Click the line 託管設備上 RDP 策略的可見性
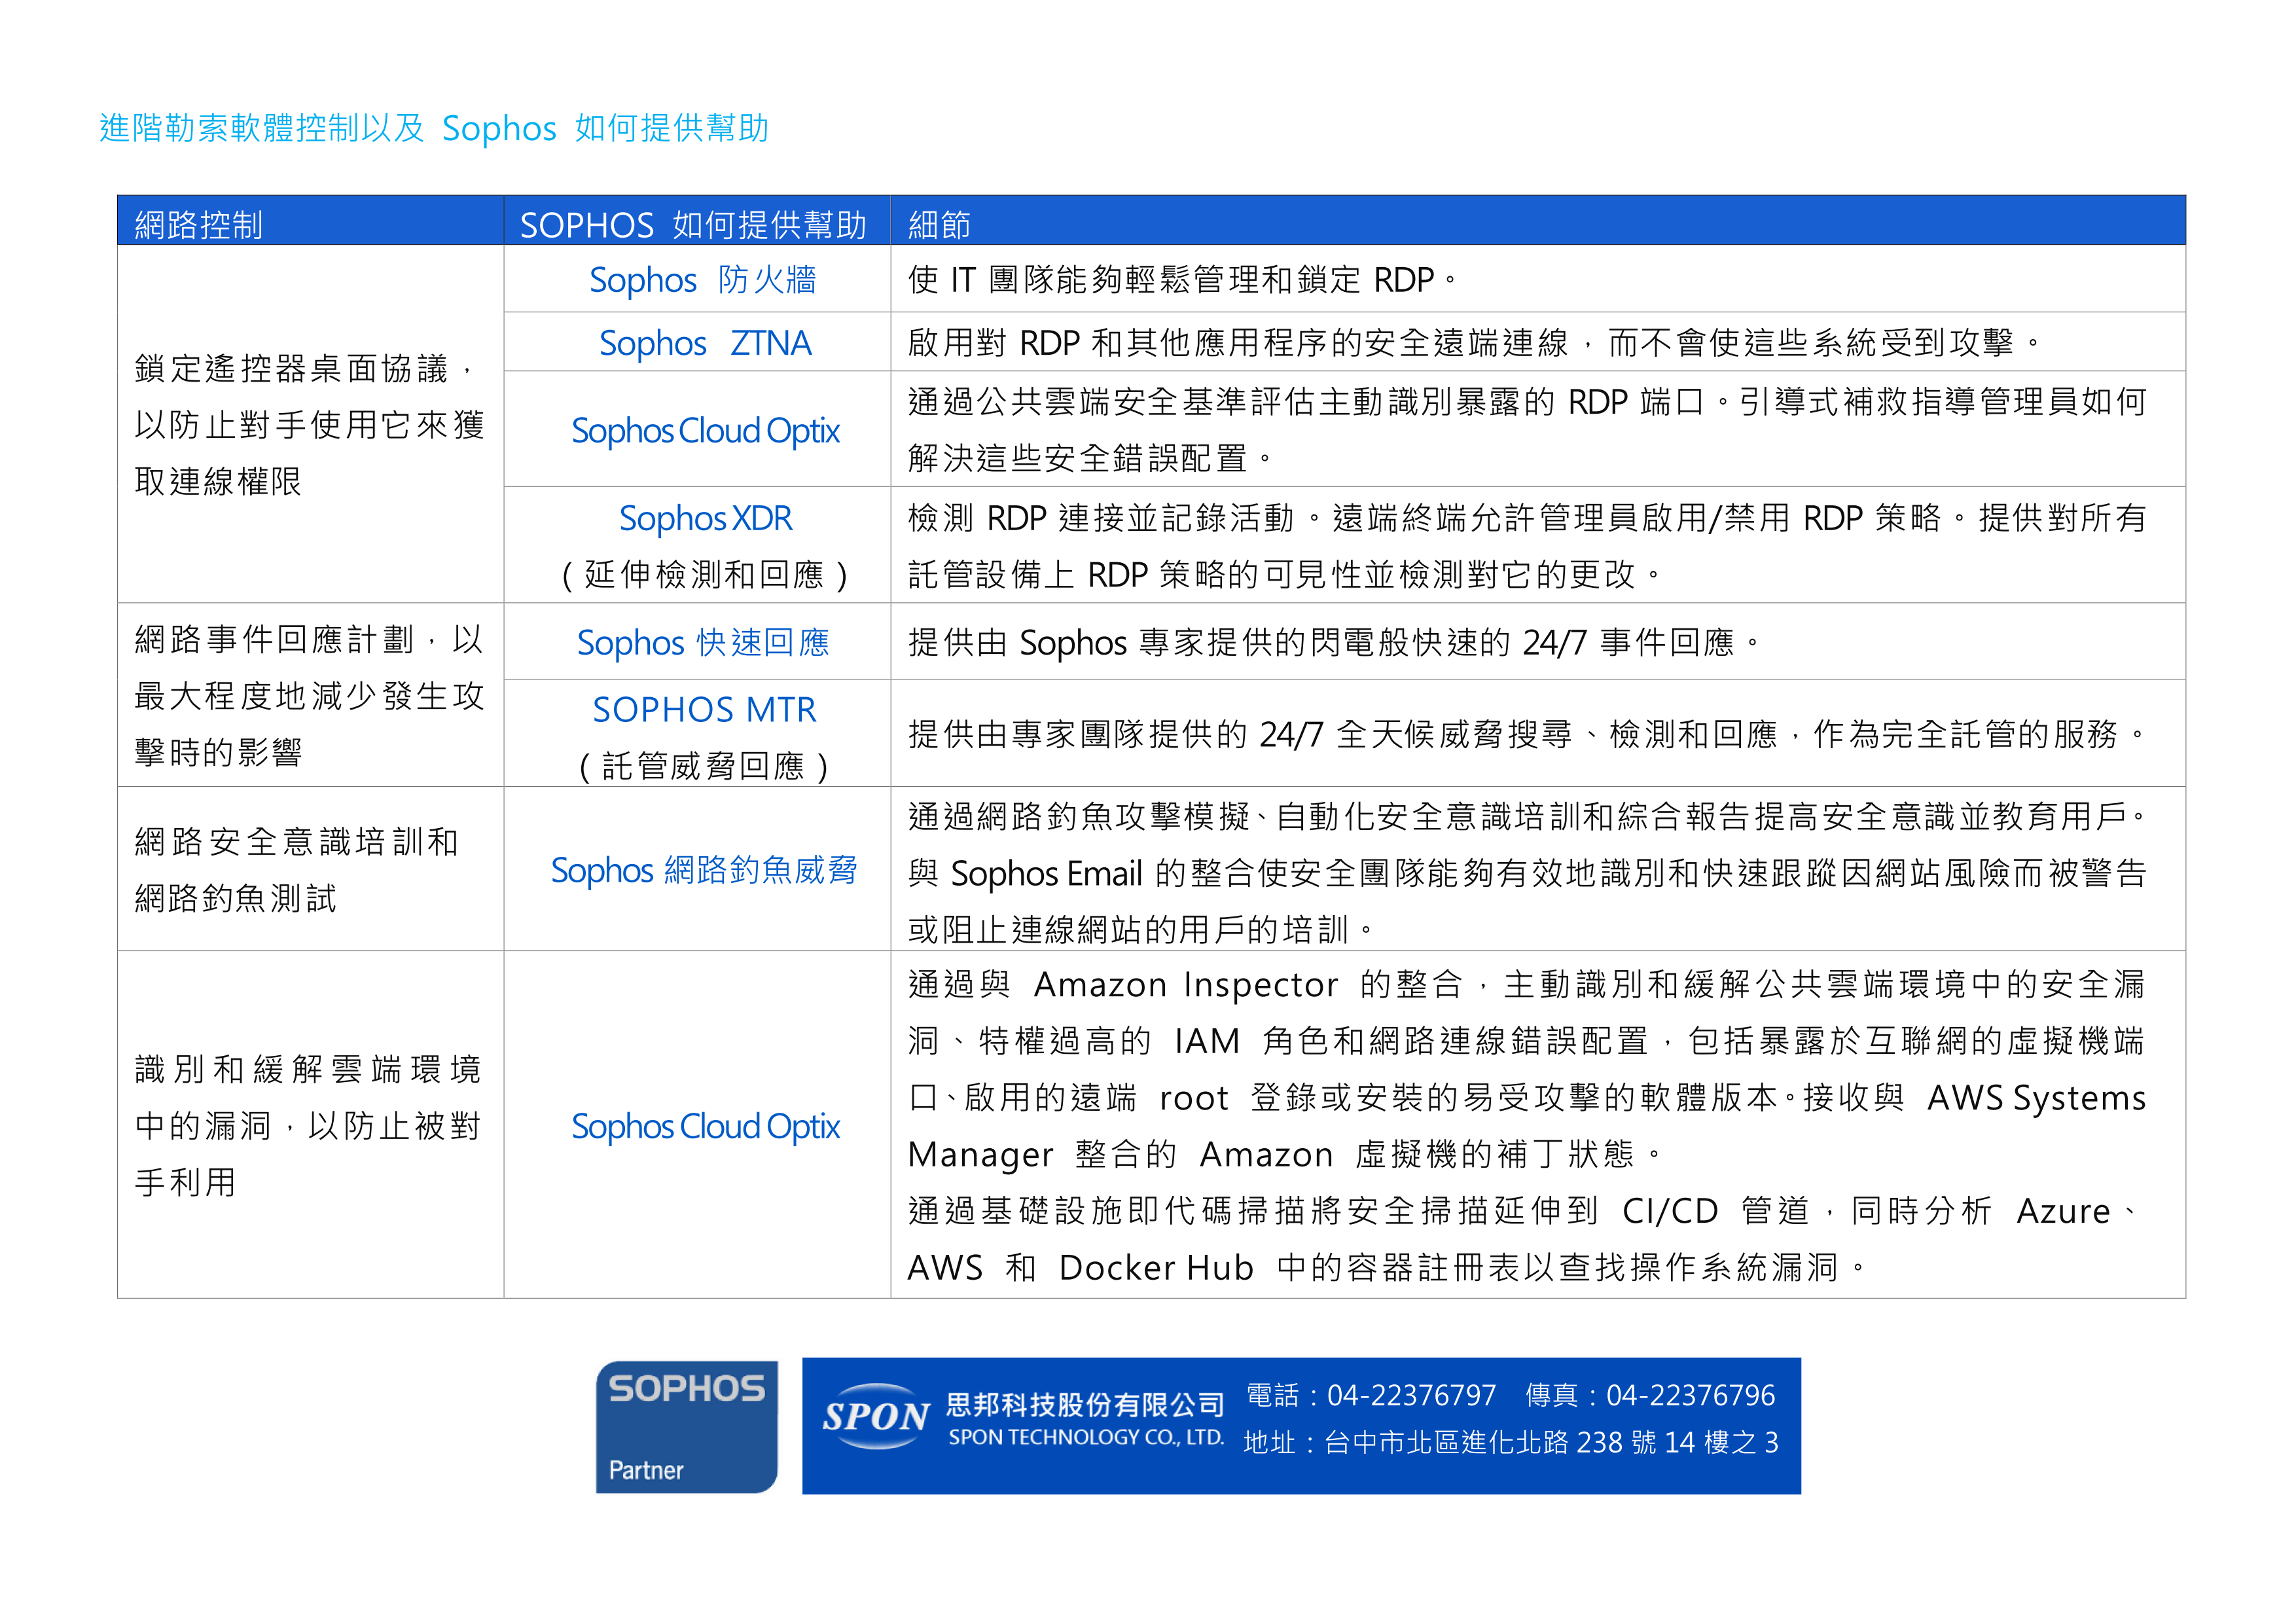The height and width of the screenshot is (1624, 2296). pos(1285,575)
